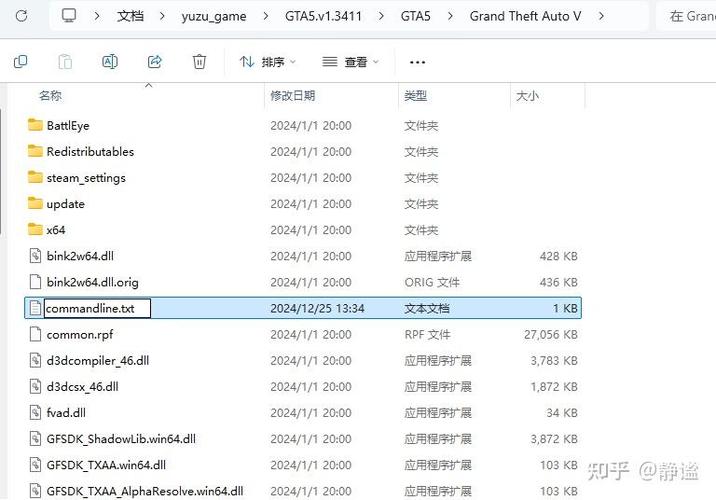This screenshot has width=716, height=500.
Task: Click the common.rpf file name
Action: (80, 335)
